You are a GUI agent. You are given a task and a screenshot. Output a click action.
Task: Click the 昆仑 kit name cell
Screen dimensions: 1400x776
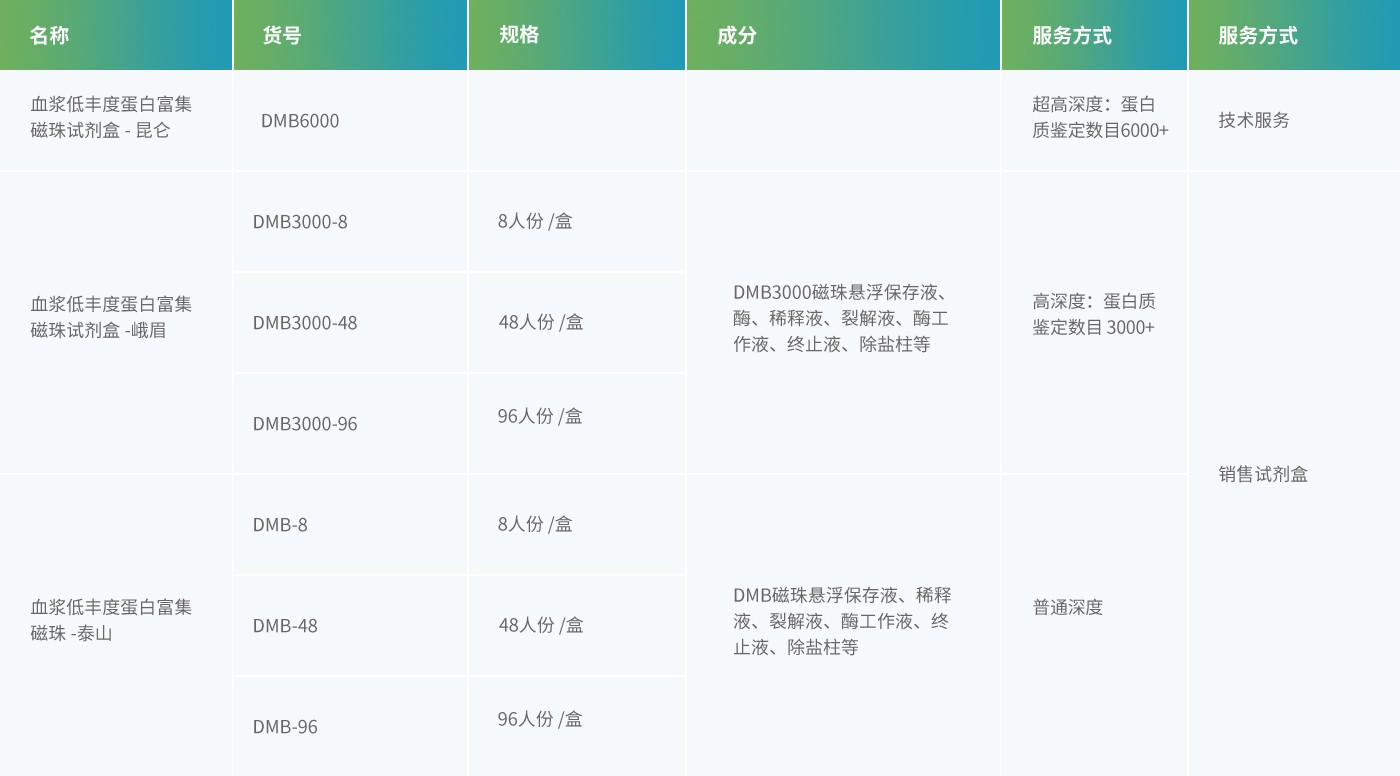pos(111,117)
